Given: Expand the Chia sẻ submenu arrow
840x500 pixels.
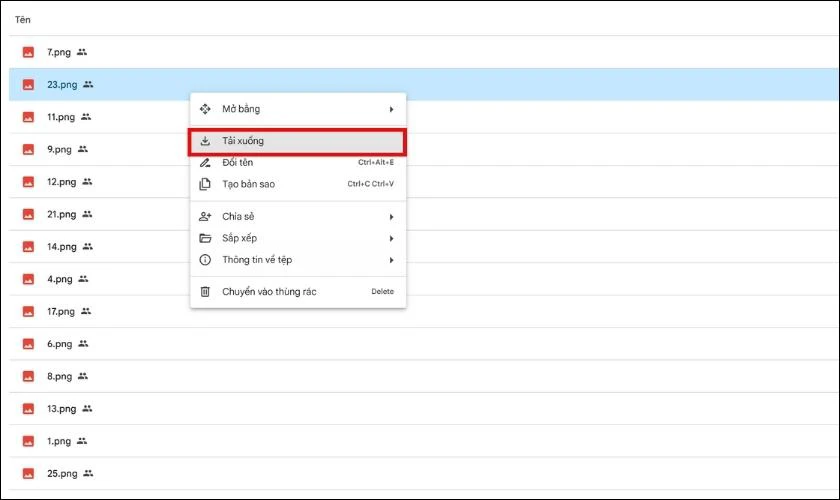Looking at the screenshot, I should (x=391, y=216).
